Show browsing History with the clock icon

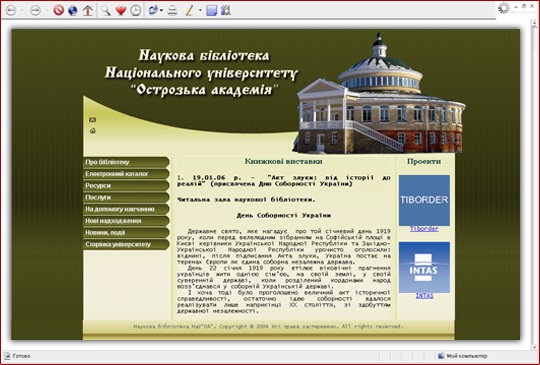136,10
